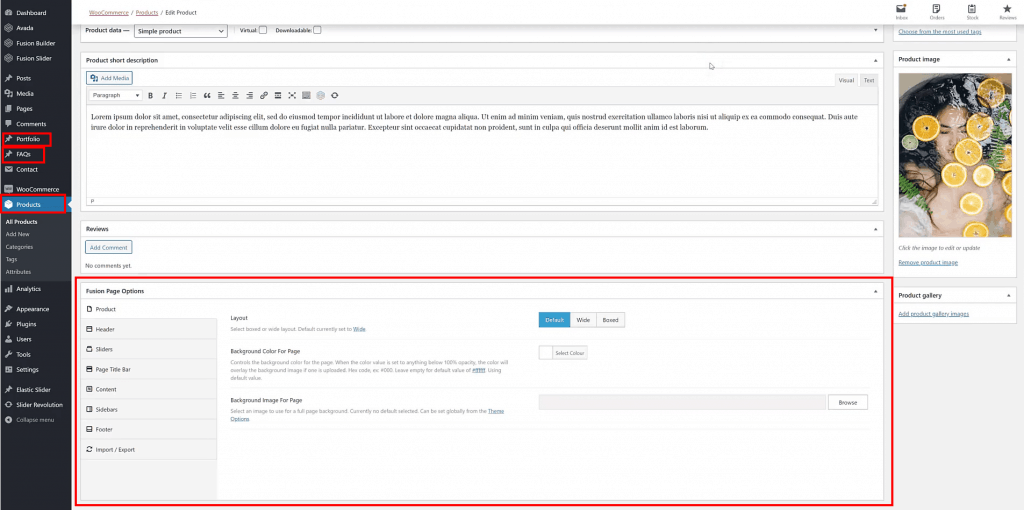Enter distraction-free fullscreen editor mode
Screen dimensions: 1024x510
pyautogui.click(x=292, y=95)
